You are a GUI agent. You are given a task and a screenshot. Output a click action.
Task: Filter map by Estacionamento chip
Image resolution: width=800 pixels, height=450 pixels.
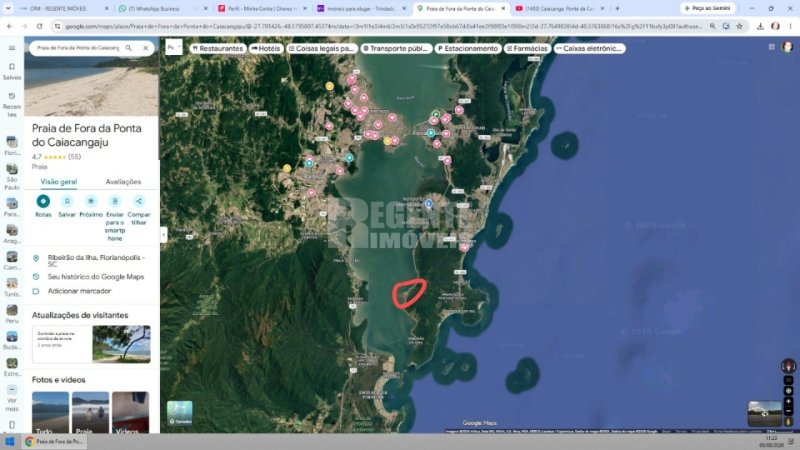coord(468,48)
